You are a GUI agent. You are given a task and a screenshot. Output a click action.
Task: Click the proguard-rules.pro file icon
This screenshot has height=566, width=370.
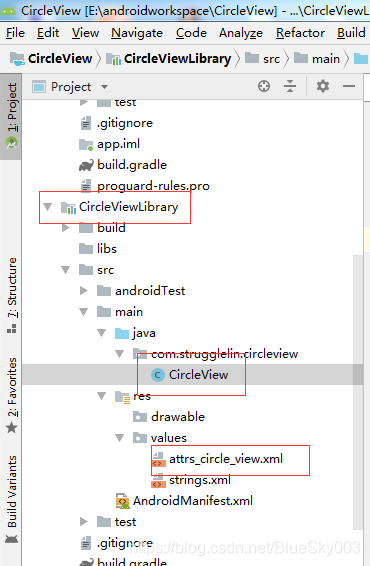[x=86, y=186]
